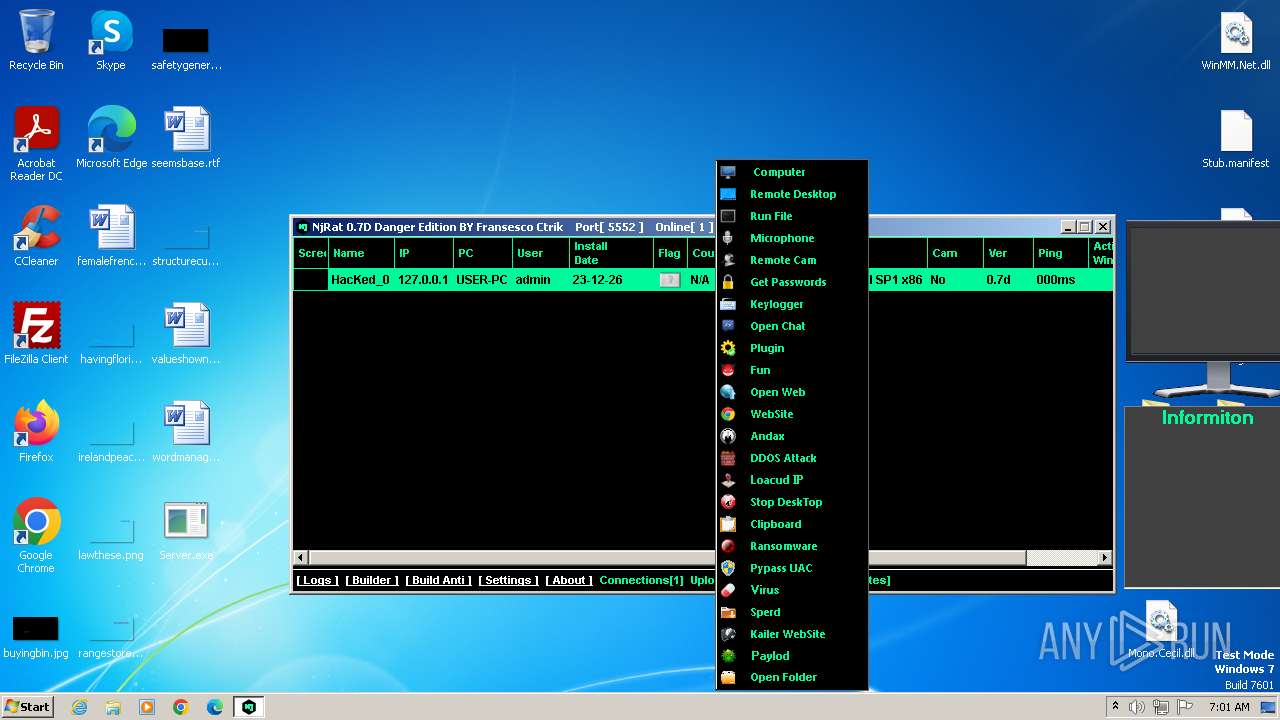Click the Clipboard icon in the menu
The height and width of the screenshot is (720, 1280).
(728, 524)
